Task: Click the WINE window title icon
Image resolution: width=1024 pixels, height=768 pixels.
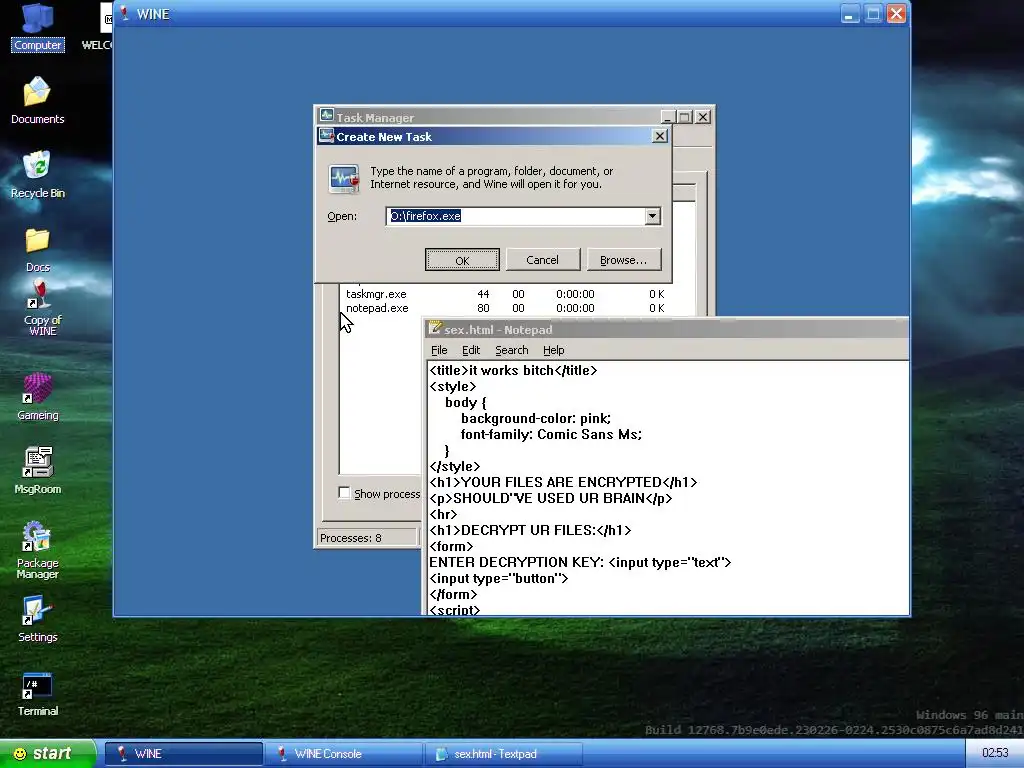Action: click(124, 14)
